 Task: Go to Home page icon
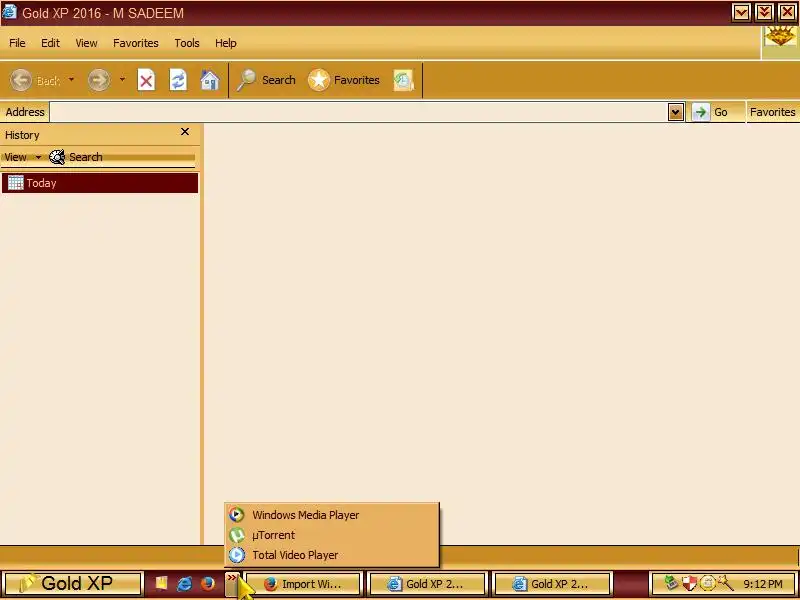click(x=209, y=80)
